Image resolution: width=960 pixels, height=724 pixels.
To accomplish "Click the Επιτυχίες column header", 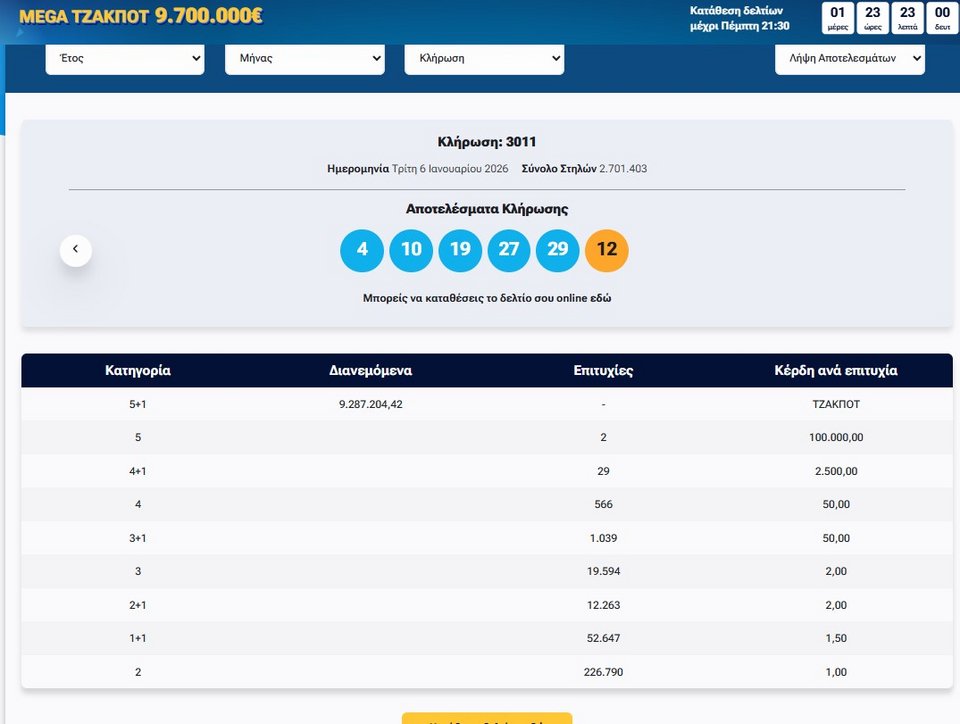I will pyautogui.click(x=604, y=371).
